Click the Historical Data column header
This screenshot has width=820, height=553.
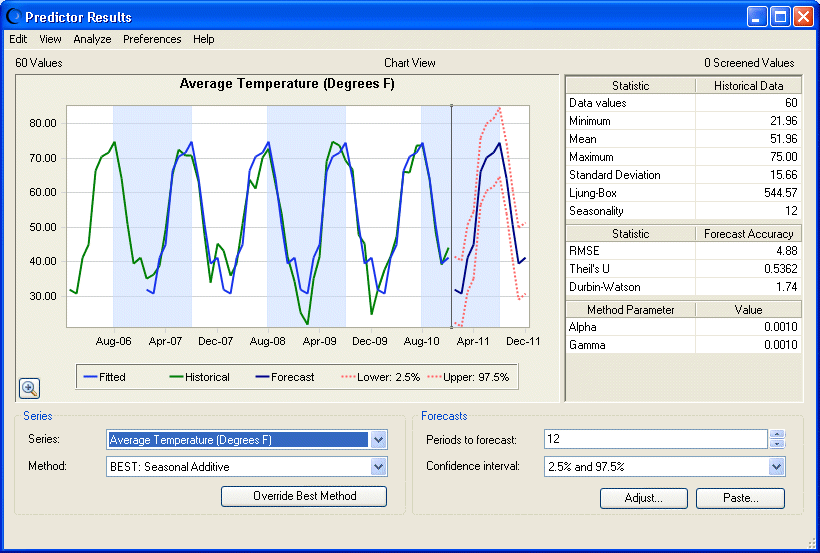[748, 86]
